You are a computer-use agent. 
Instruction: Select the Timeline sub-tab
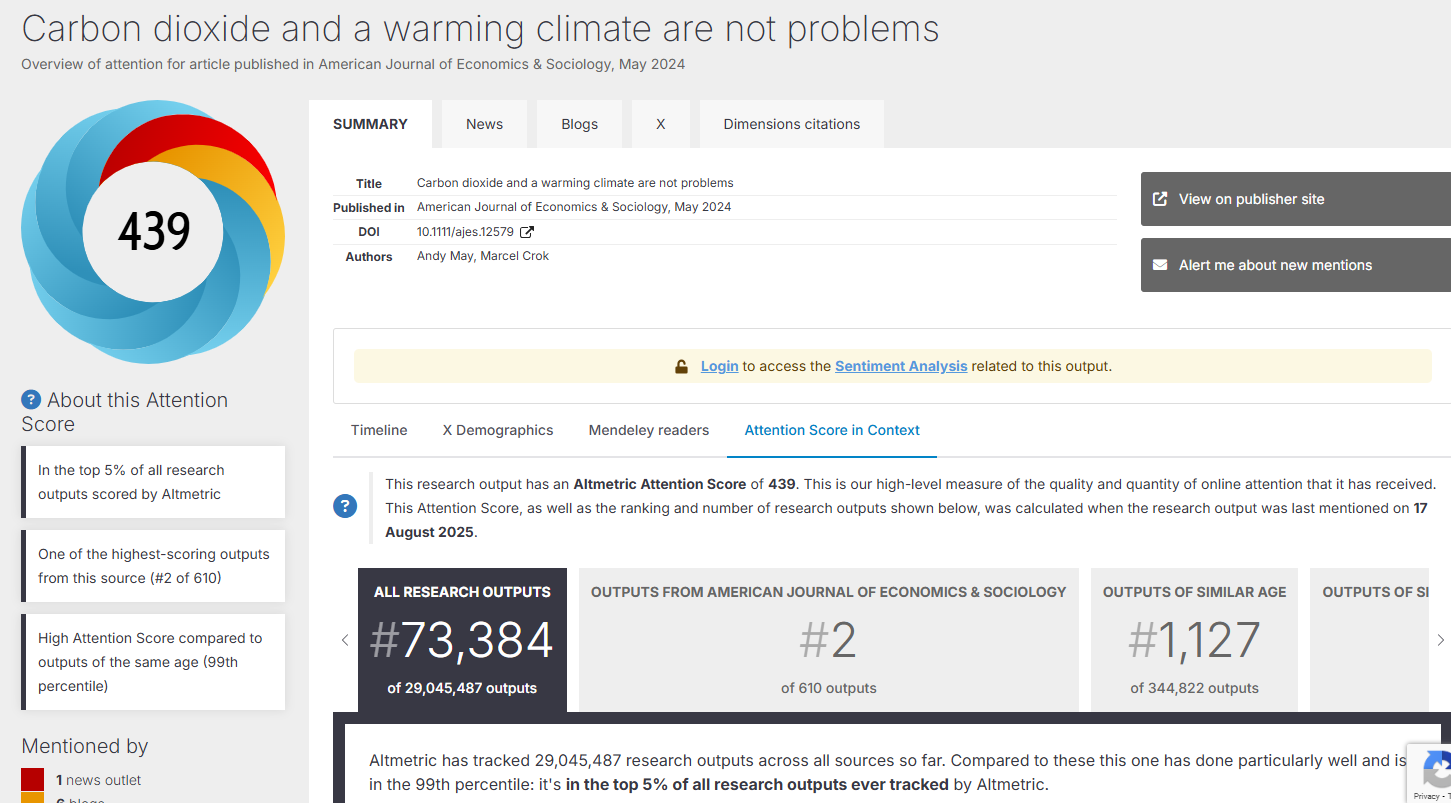[x=379, y=430]
